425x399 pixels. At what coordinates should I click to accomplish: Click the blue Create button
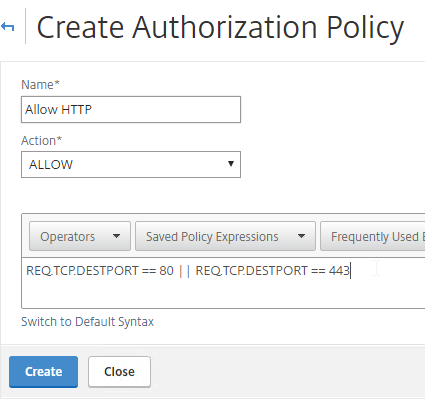[43, 372]
